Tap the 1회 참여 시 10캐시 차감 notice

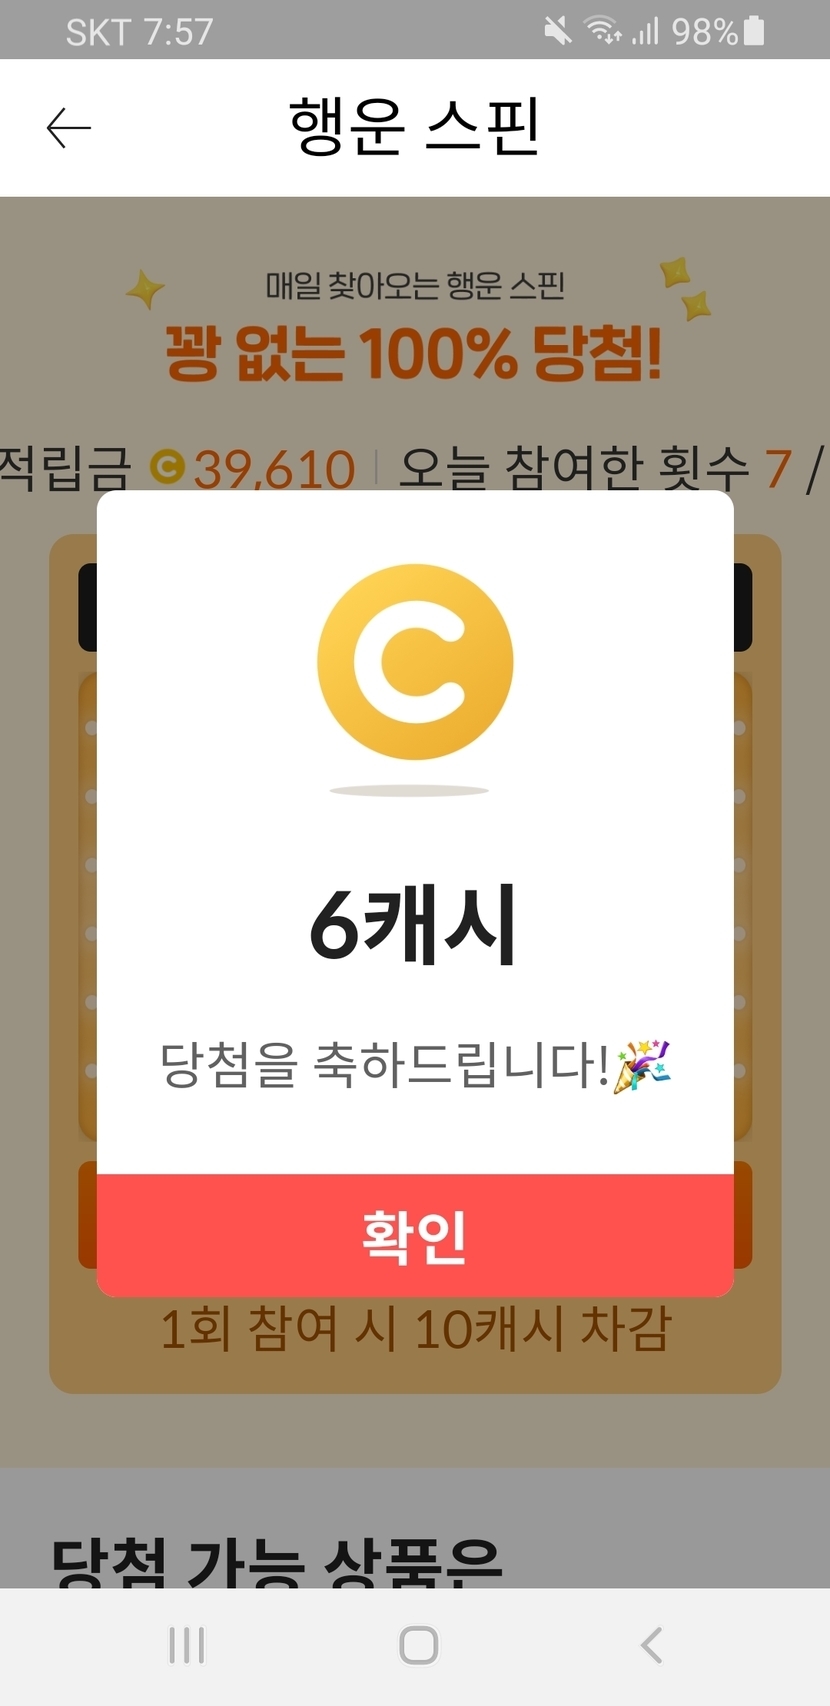point(416,1329)
